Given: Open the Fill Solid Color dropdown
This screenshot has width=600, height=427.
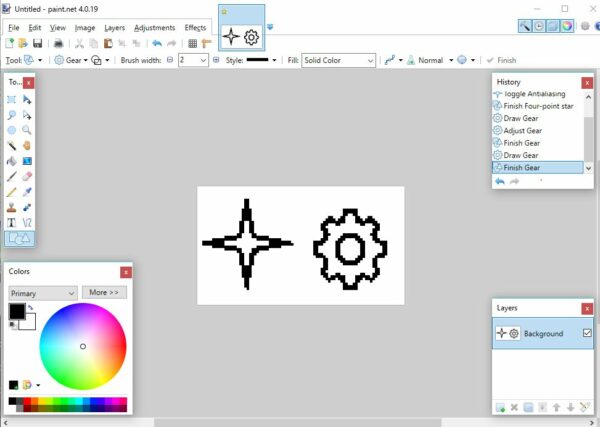Looking at the screenshot, I should click(338, 60).
